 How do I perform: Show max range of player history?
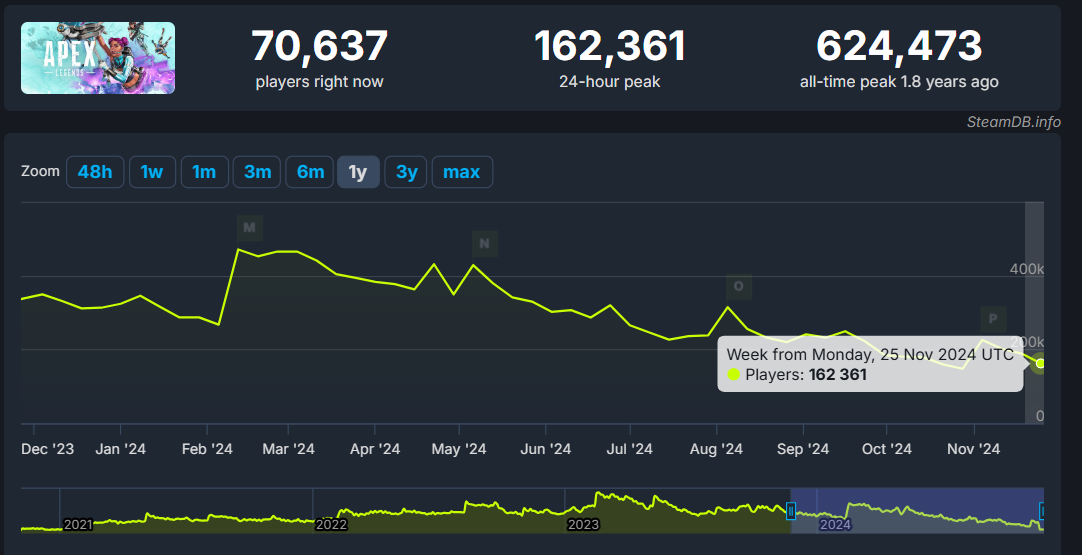click(x=462, y=172)
